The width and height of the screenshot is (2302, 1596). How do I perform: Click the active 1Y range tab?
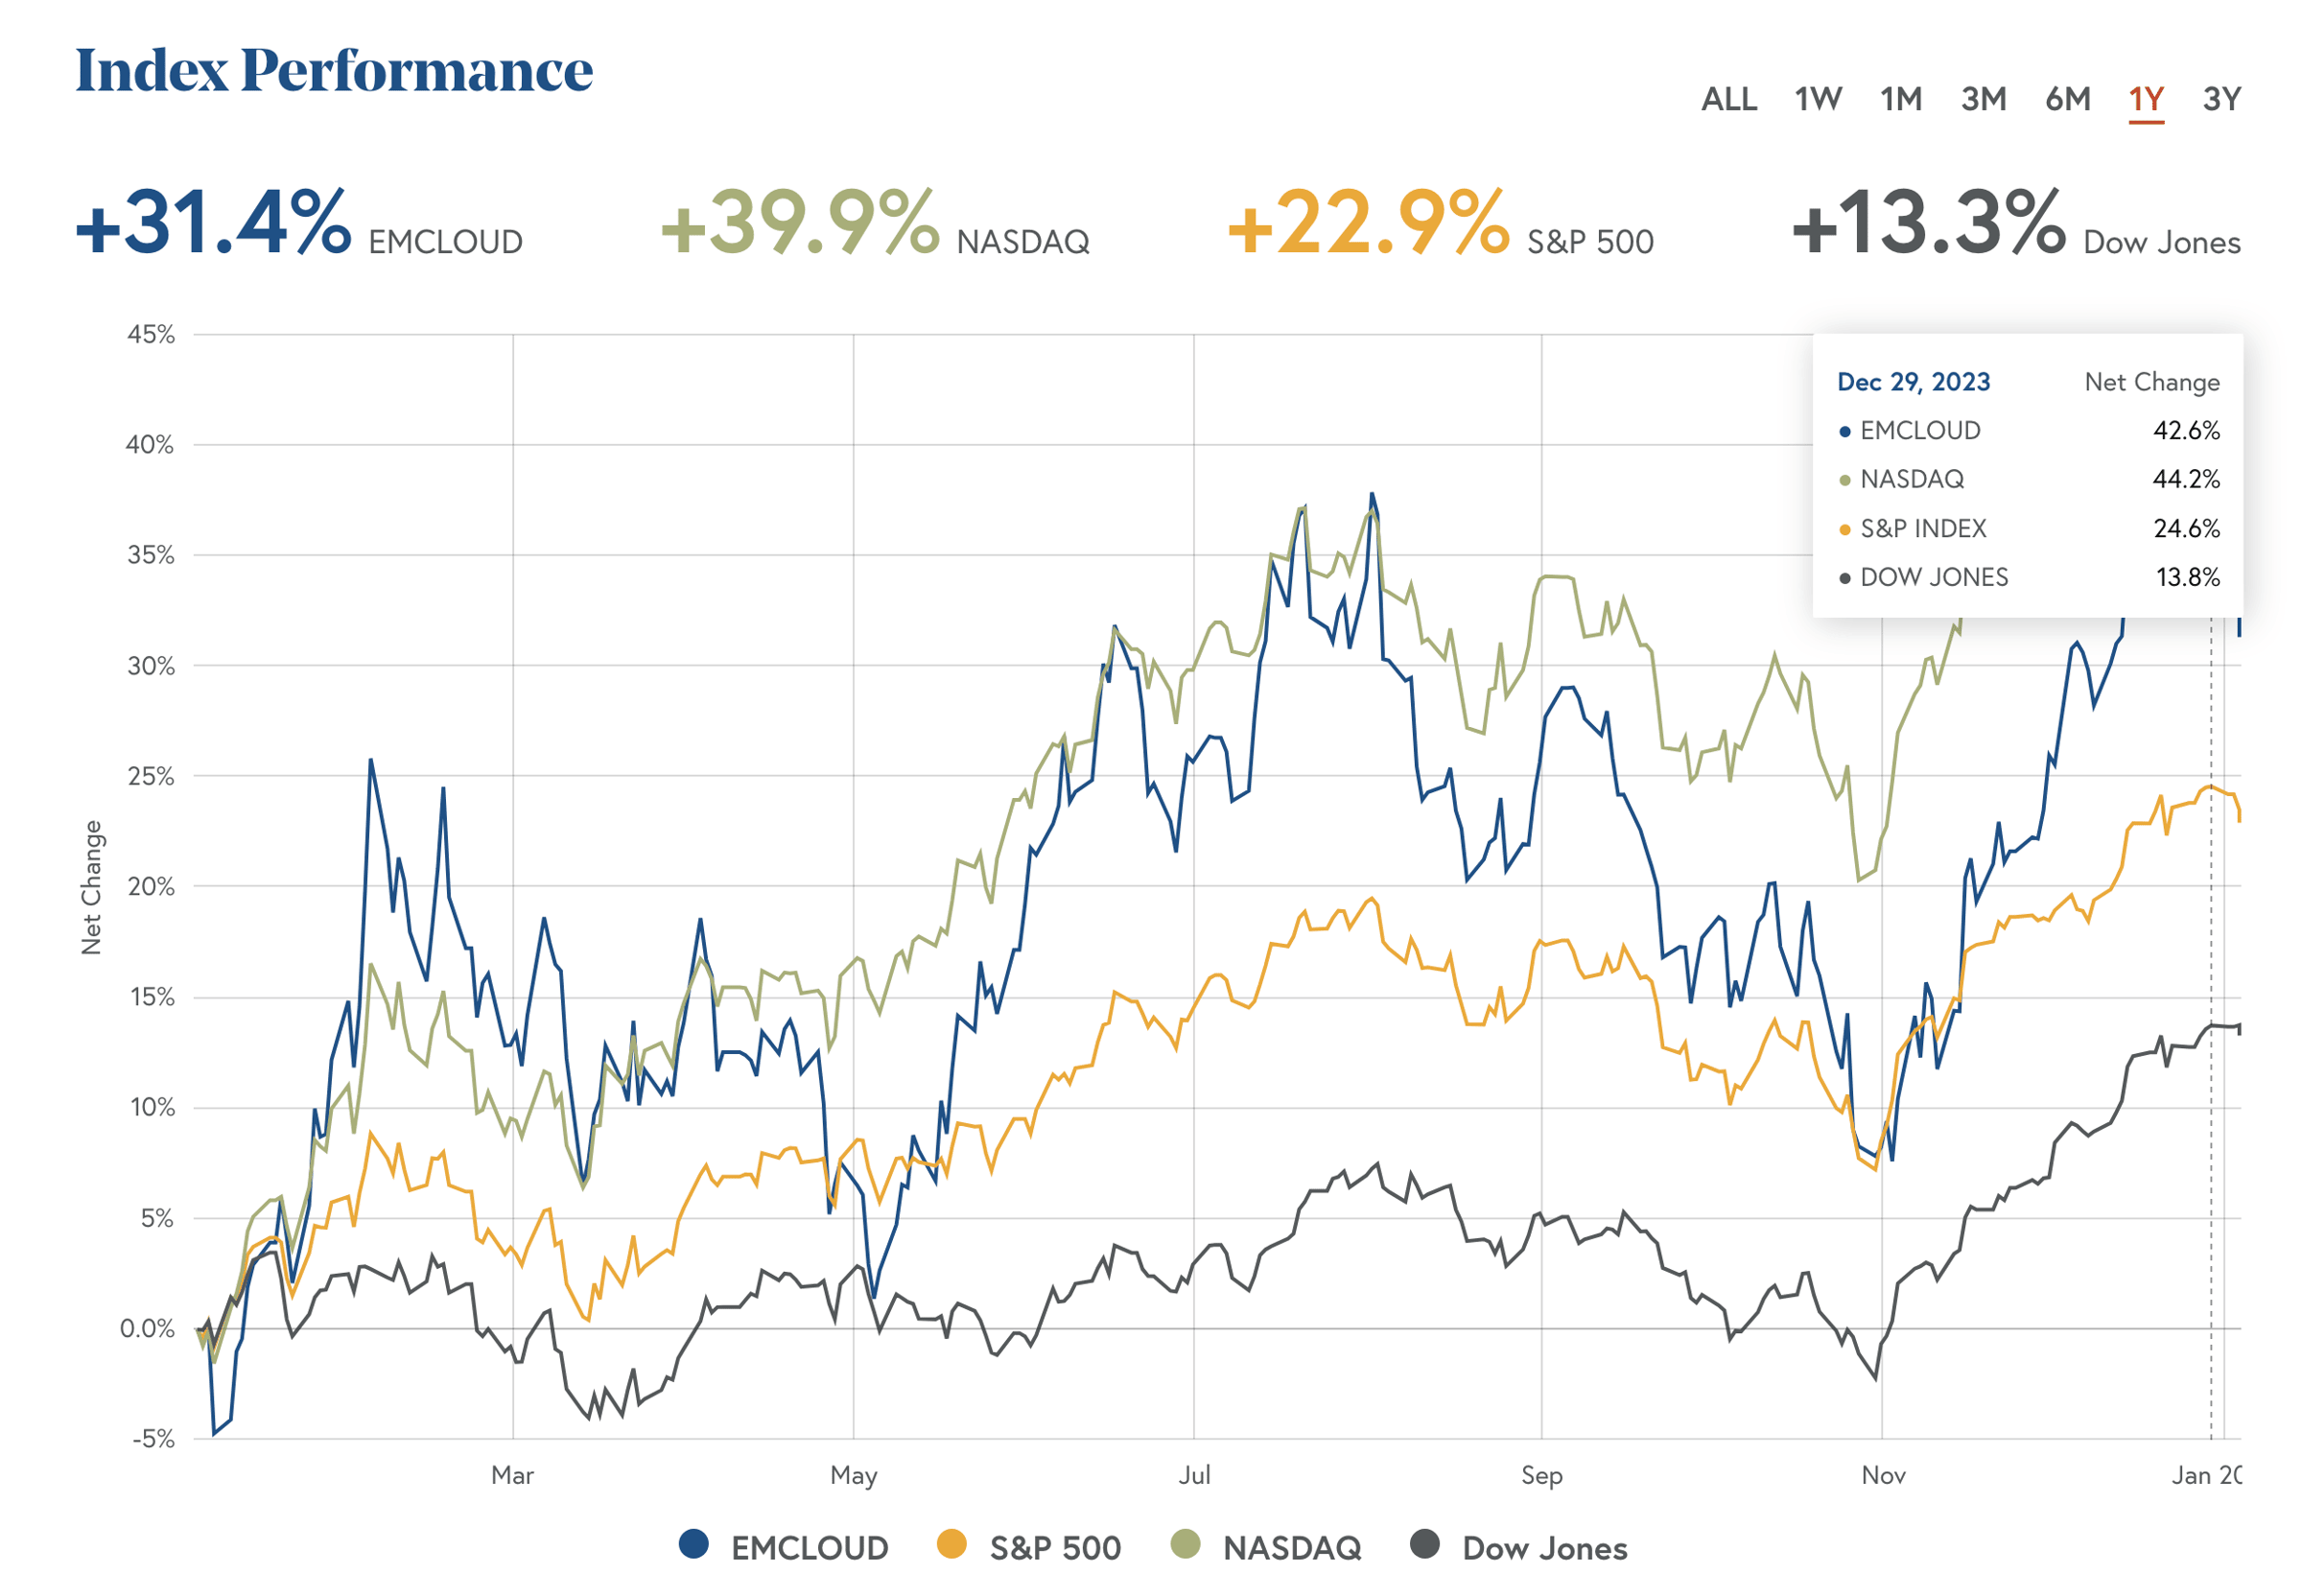click(2146, 99)
